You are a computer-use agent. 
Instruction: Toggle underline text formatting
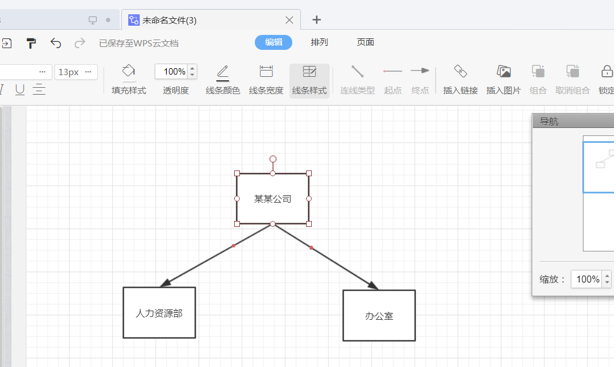pyautogui.click(x=20, y=90)
